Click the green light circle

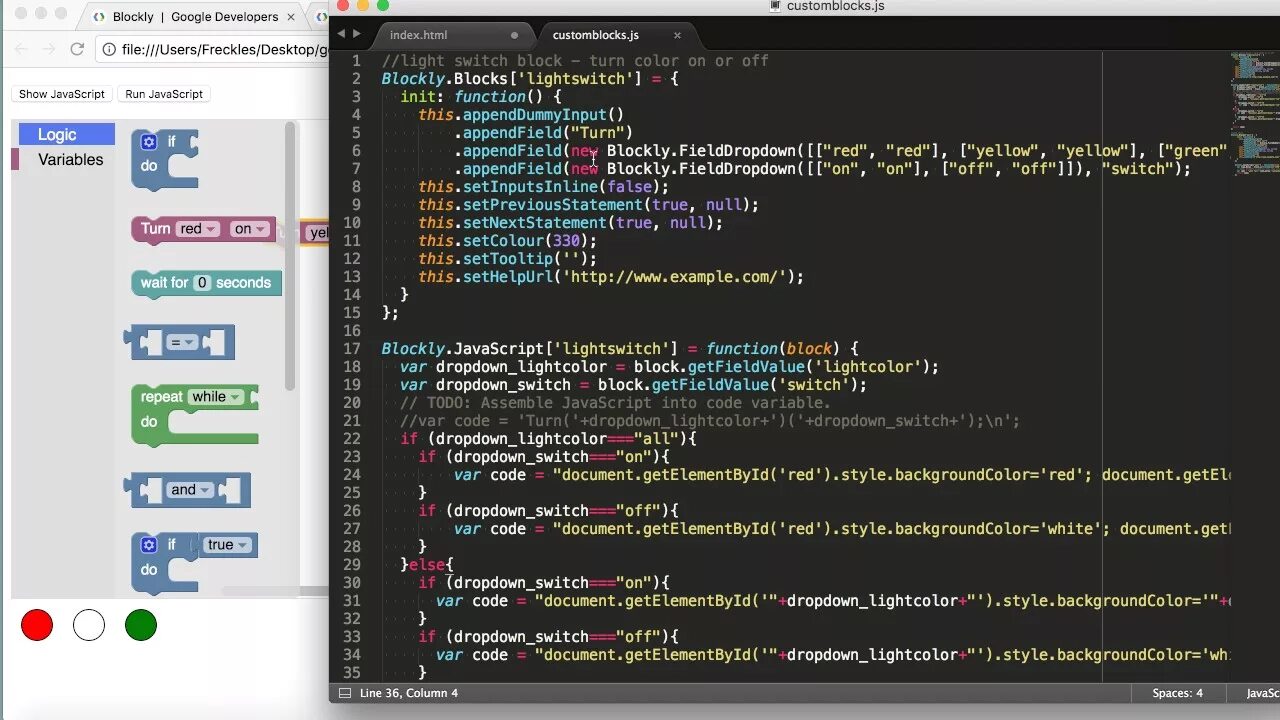141,625
